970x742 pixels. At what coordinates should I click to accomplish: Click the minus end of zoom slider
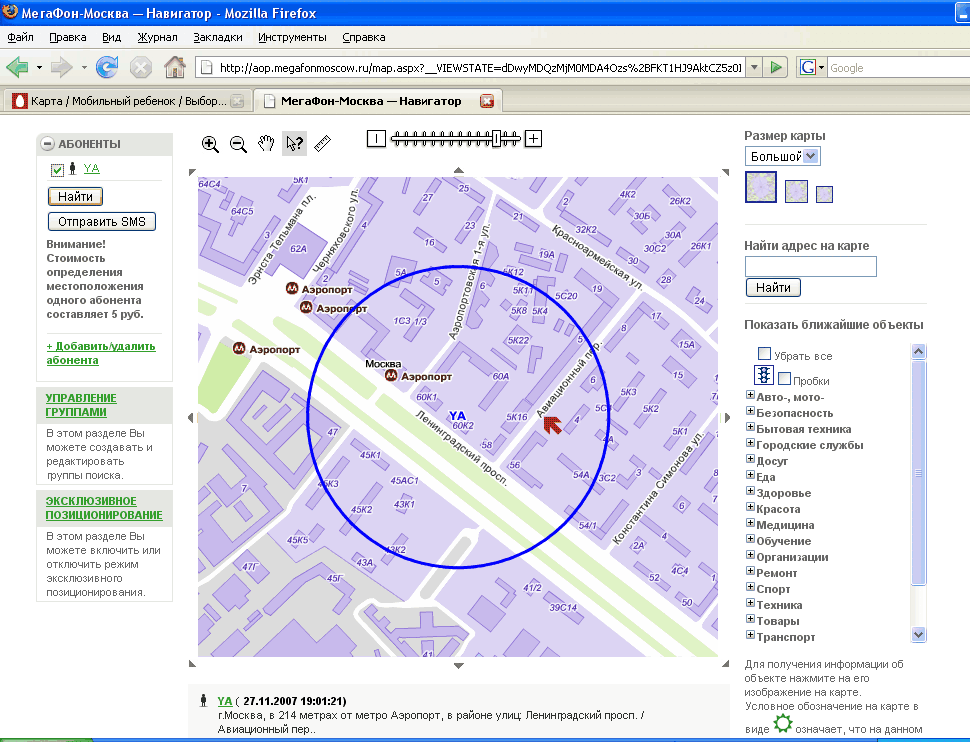[x=376, y=139]
